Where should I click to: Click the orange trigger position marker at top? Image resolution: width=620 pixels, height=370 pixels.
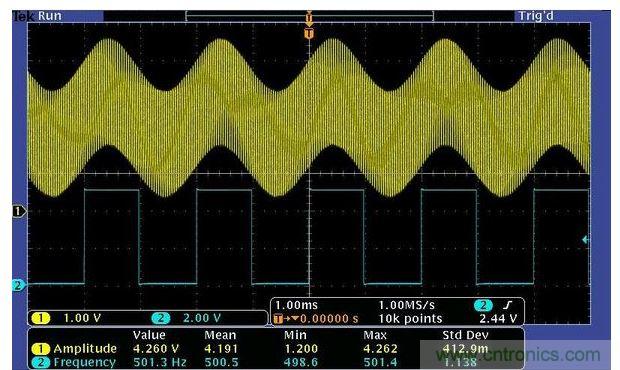[x=309, y=34]
